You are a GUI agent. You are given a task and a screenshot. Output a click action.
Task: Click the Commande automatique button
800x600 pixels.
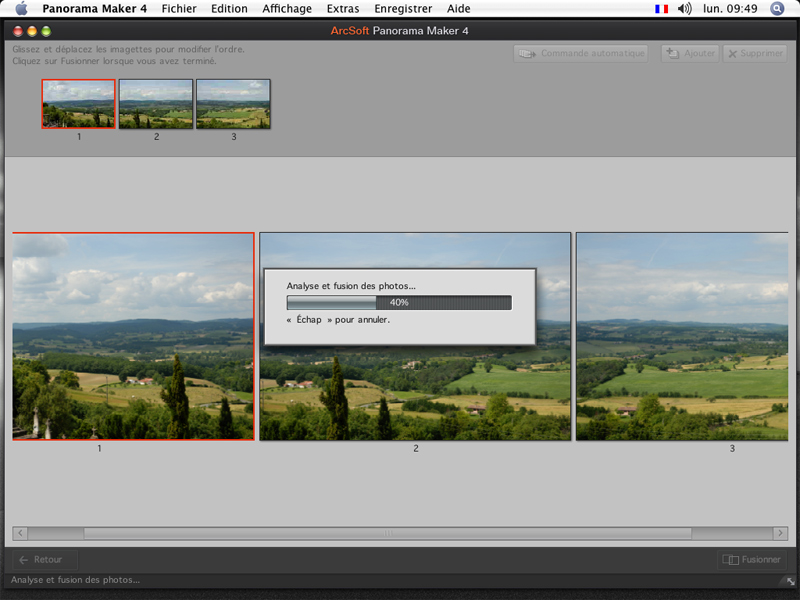tap(581, 54)
